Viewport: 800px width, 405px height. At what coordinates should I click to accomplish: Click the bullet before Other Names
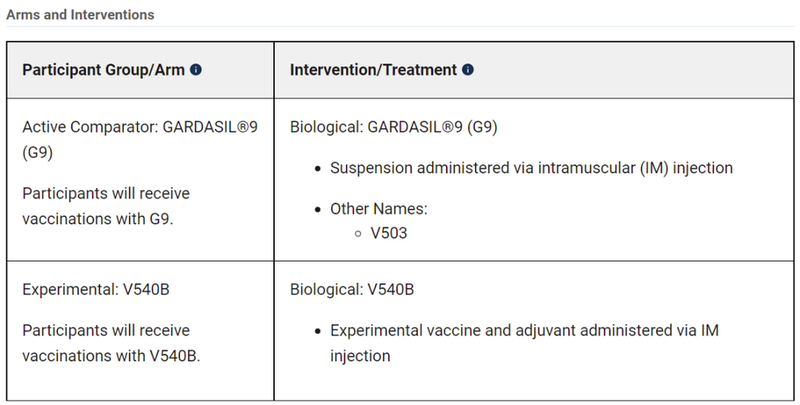(x=317, y=210)
